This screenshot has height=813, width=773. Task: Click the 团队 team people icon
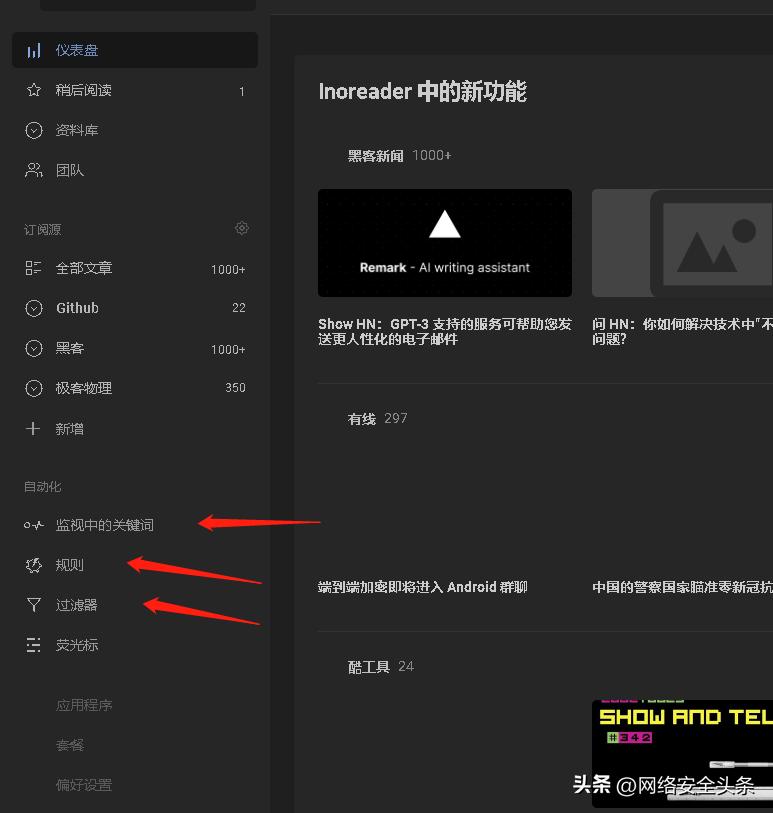34,170
